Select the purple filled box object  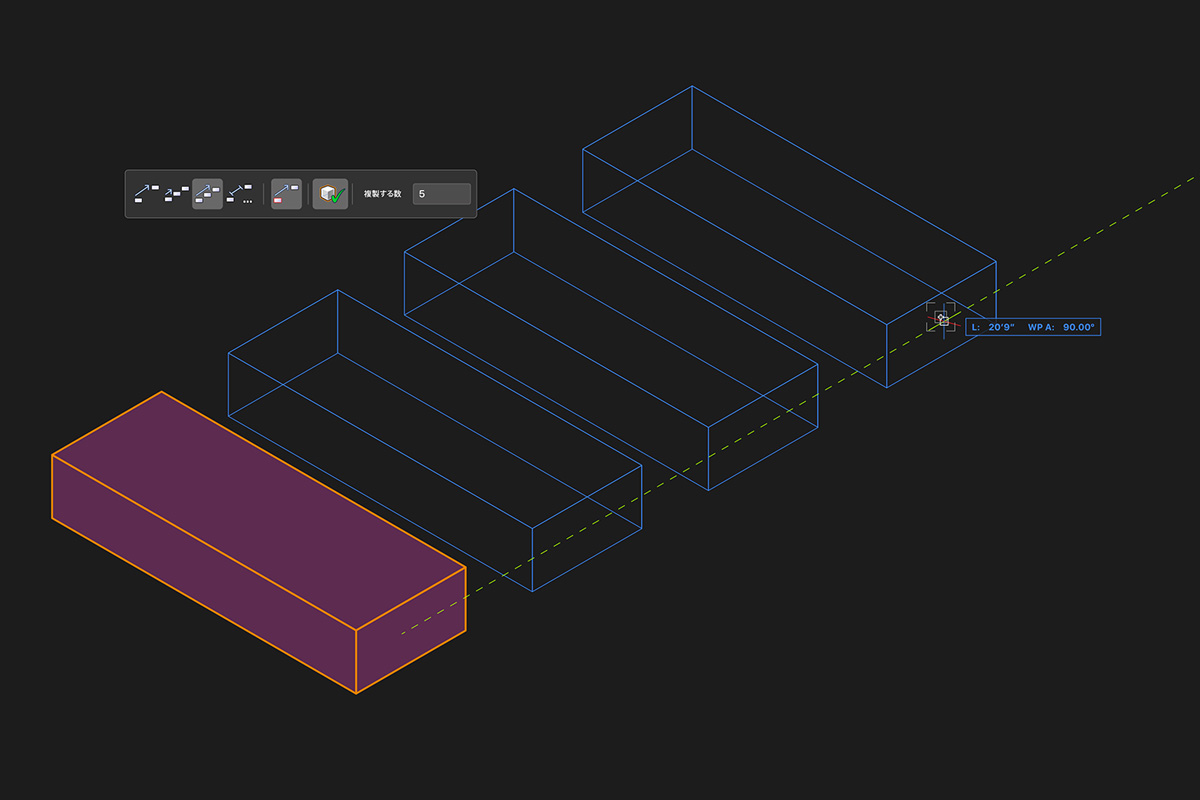point(258,542)
